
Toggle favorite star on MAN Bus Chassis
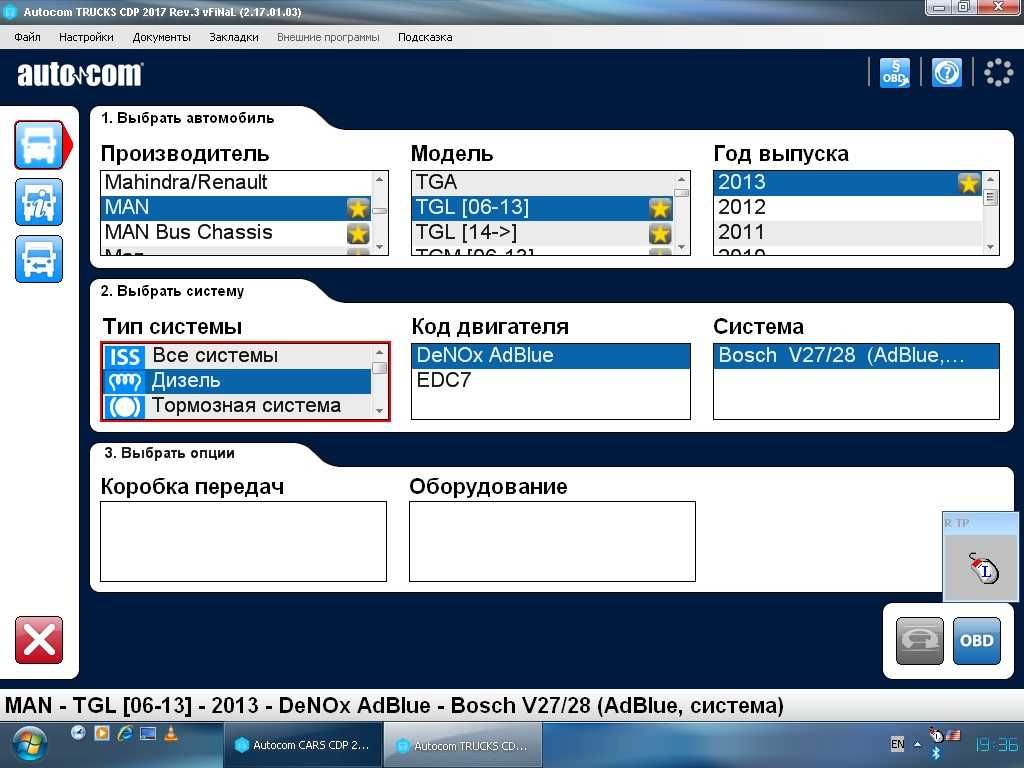point(358,233)
